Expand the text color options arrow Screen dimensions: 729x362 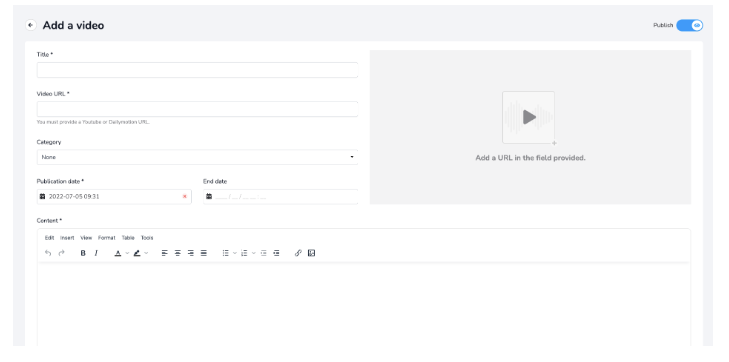point(127,253)
